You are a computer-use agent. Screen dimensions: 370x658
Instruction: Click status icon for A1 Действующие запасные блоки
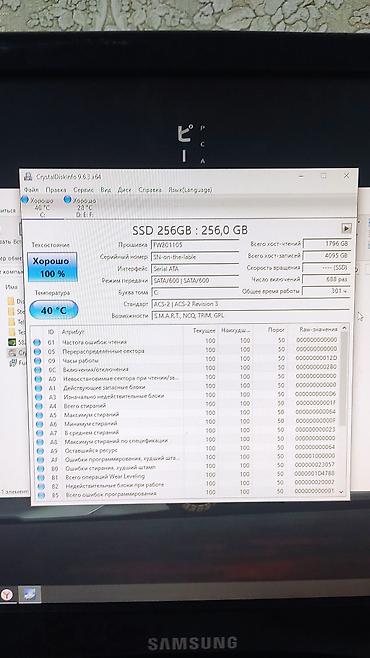(38, 388)
